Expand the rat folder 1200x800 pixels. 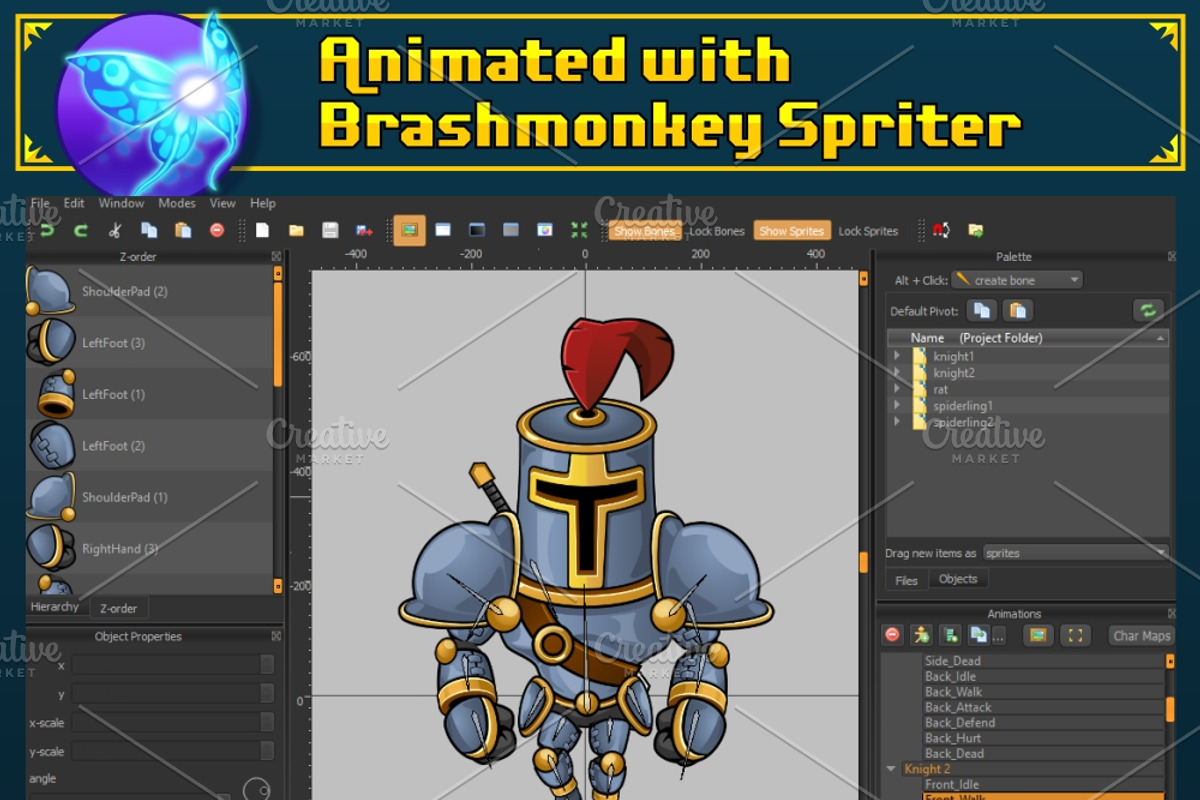(x=897, y=389)
